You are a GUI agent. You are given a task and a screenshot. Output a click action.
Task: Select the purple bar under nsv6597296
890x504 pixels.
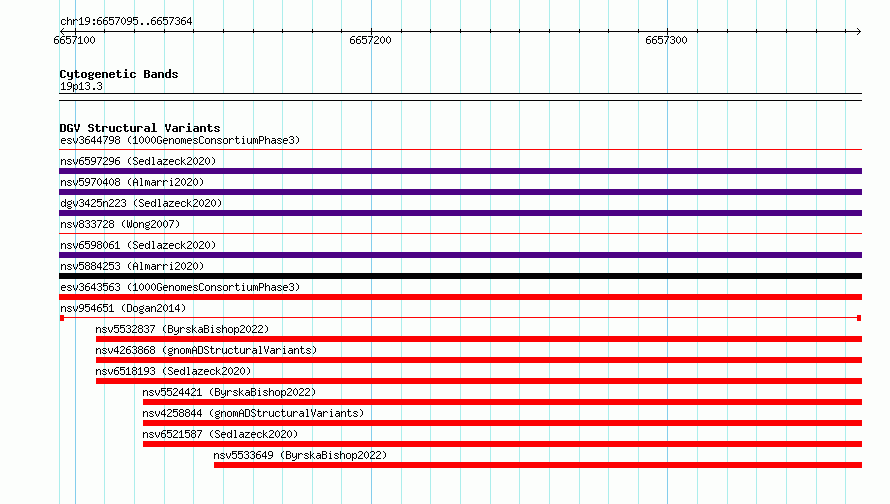tap(460, 171)
